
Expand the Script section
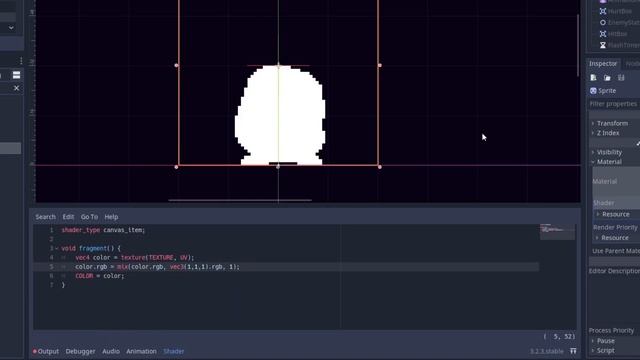605,351
